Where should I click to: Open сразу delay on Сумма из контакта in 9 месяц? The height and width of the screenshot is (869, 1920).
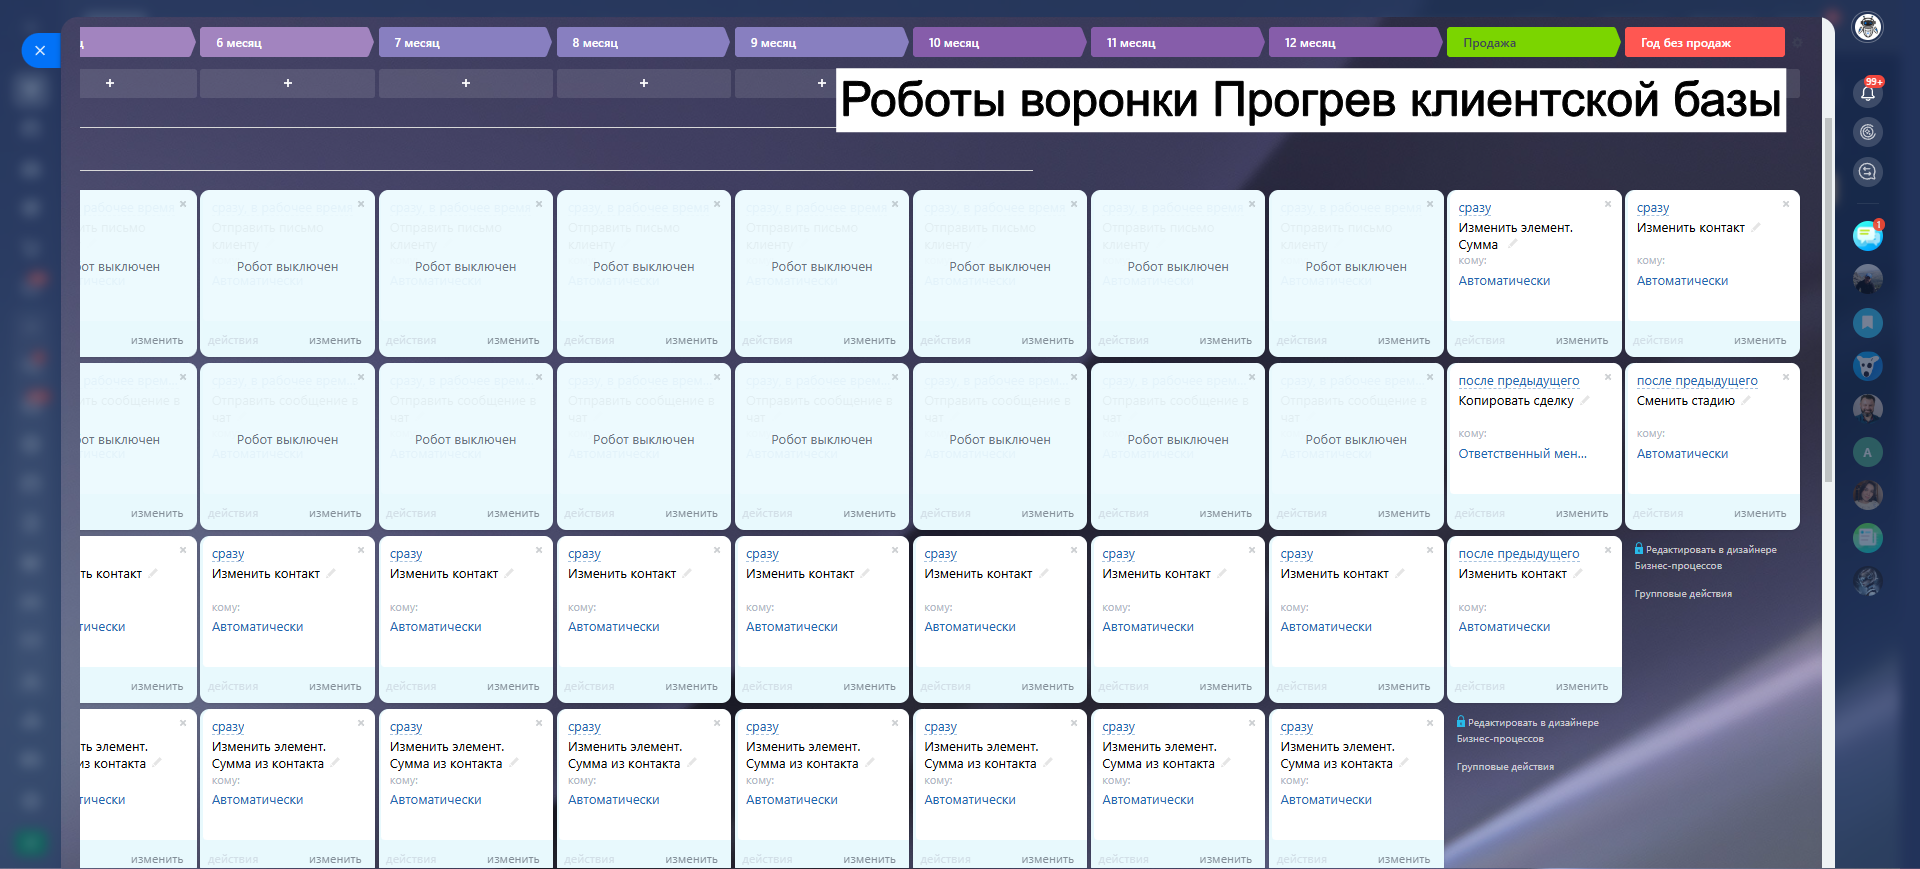pos(762,727)
